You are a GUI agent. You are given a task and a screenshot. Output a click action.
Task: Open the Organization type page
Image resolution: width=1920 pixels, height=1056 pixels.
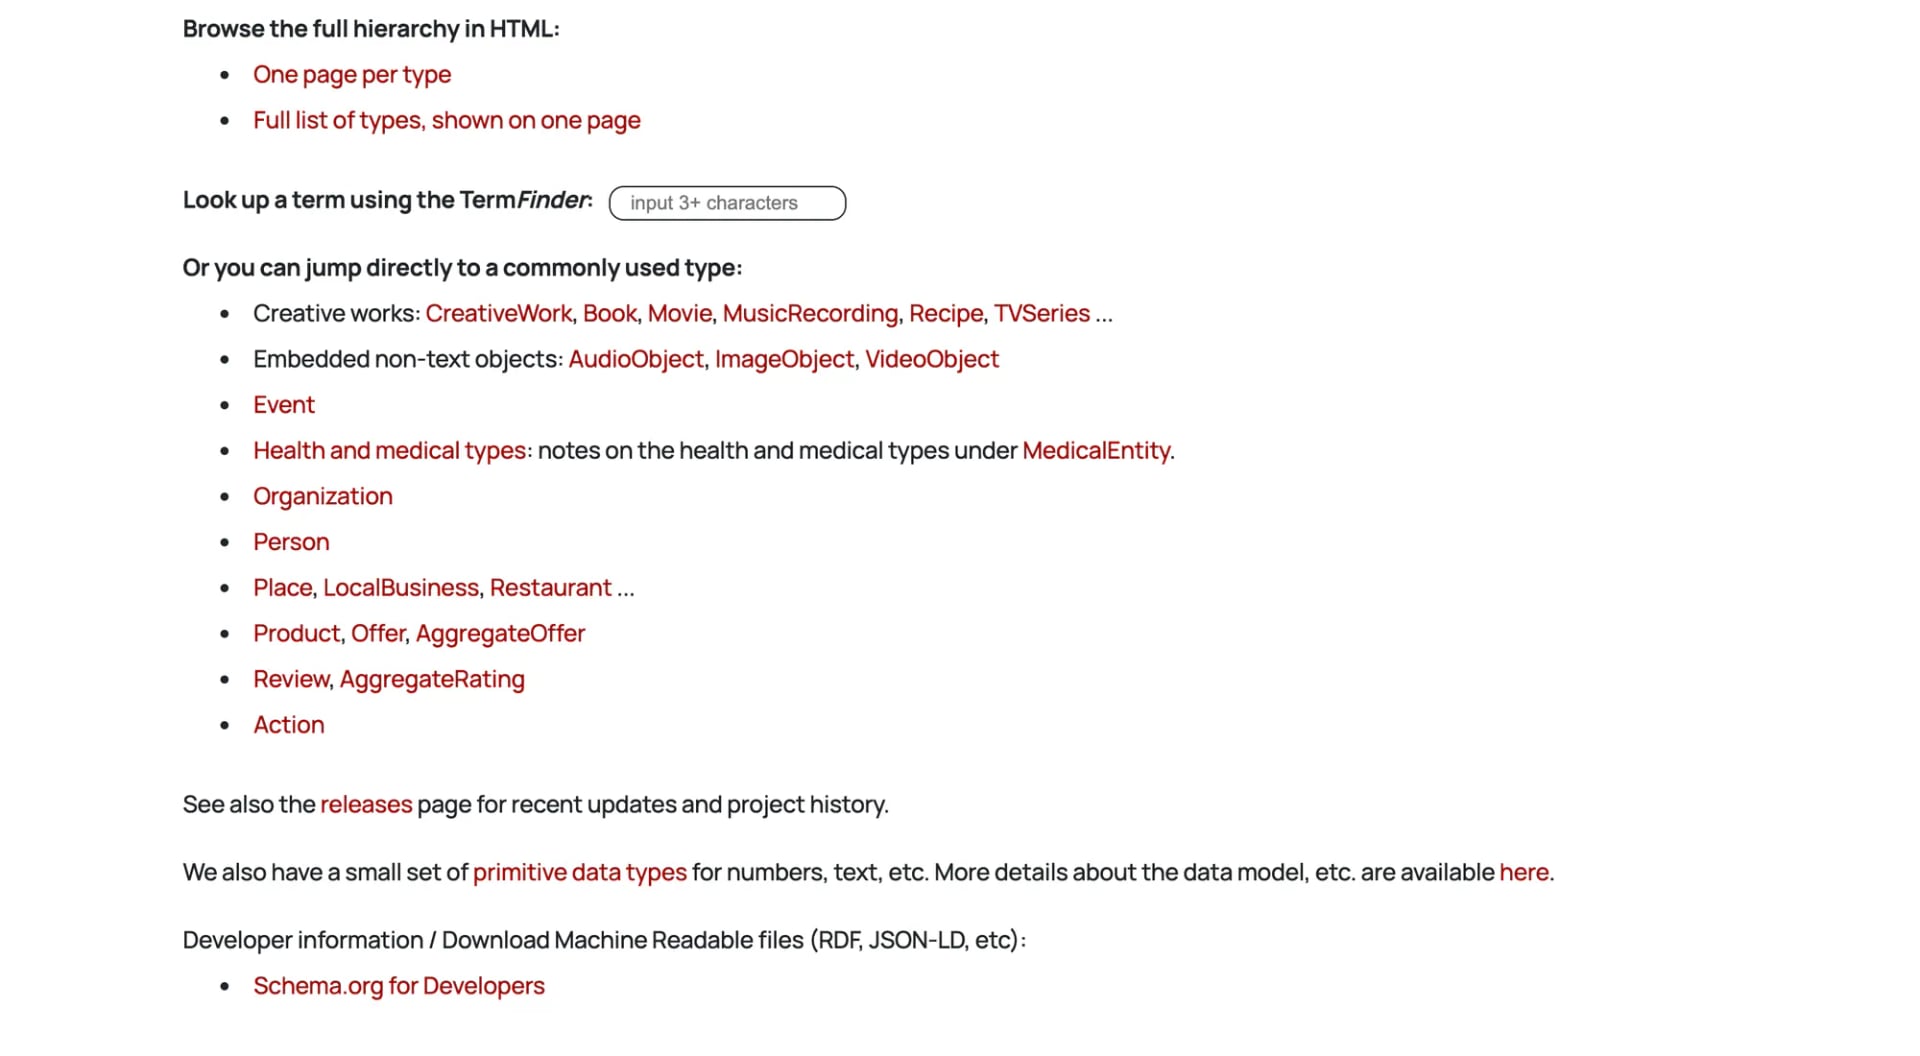pyautogui.click(x=323, y=496)
